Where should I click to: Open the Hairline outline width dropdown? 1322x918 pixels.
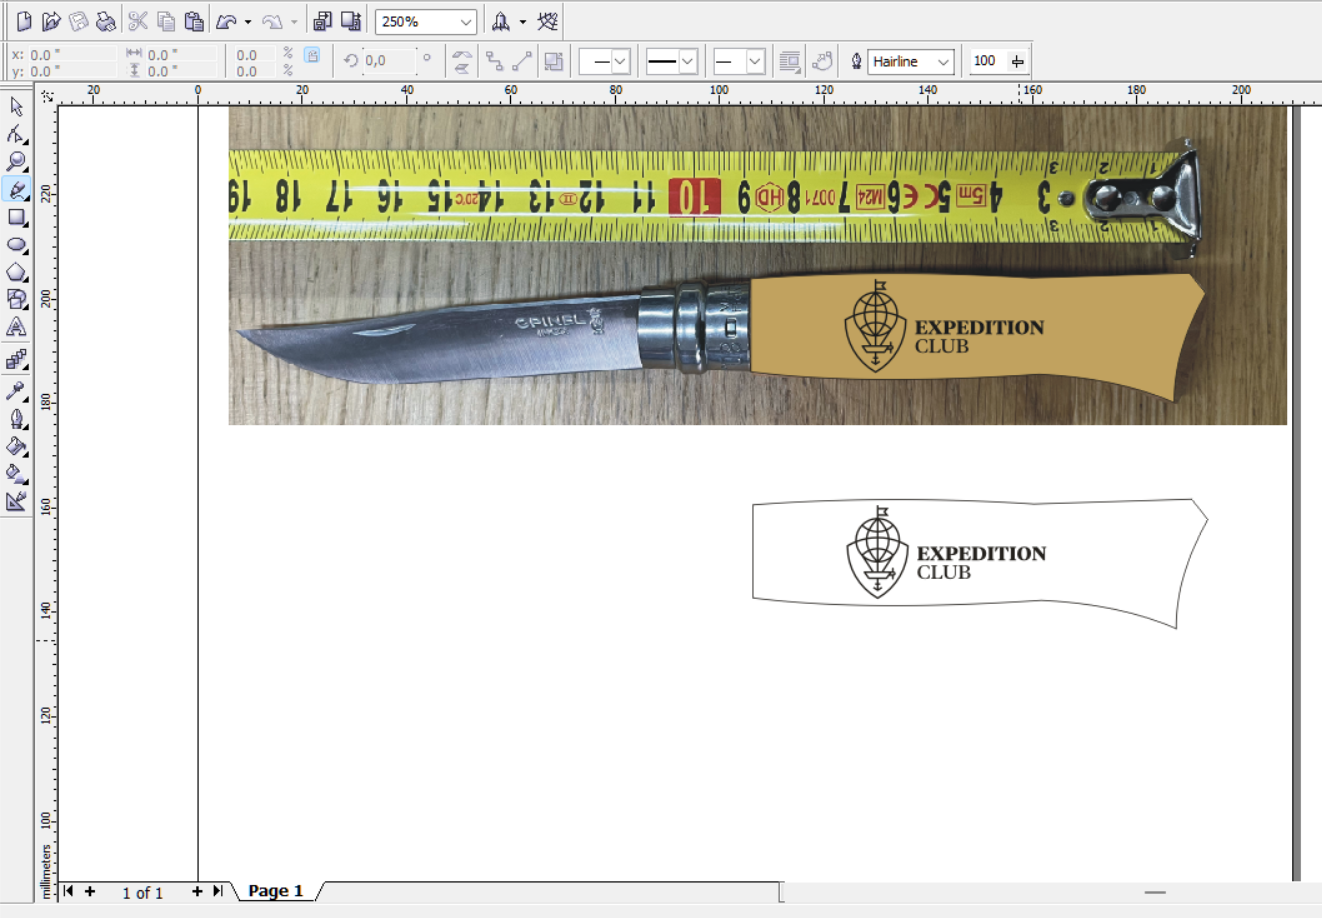click(x=942, y=62)
